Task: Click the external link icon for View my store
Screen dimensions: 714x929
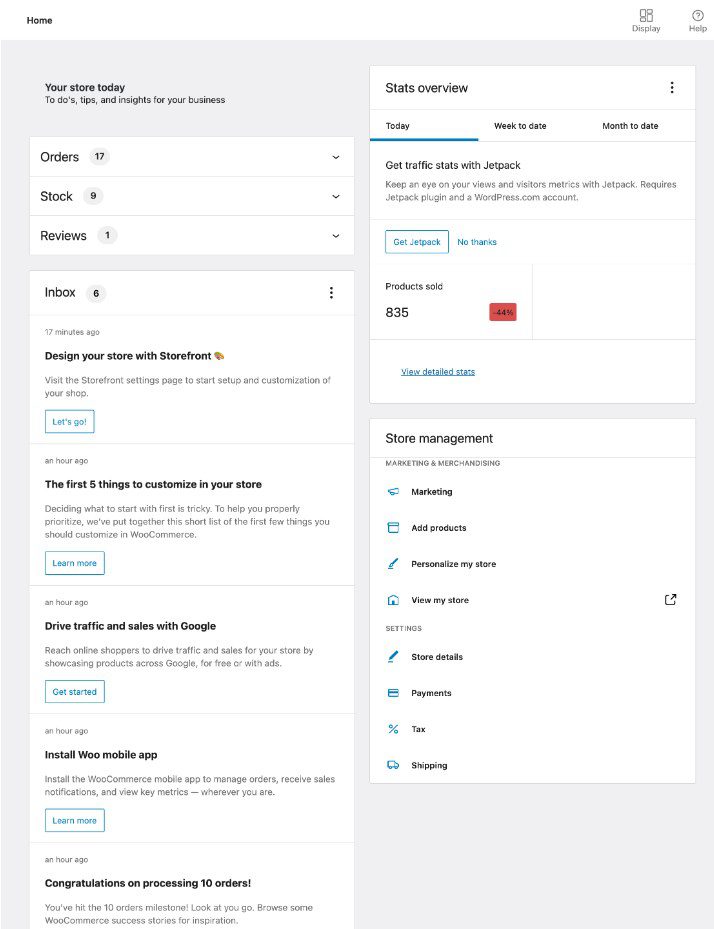Action: pos(670,600)
